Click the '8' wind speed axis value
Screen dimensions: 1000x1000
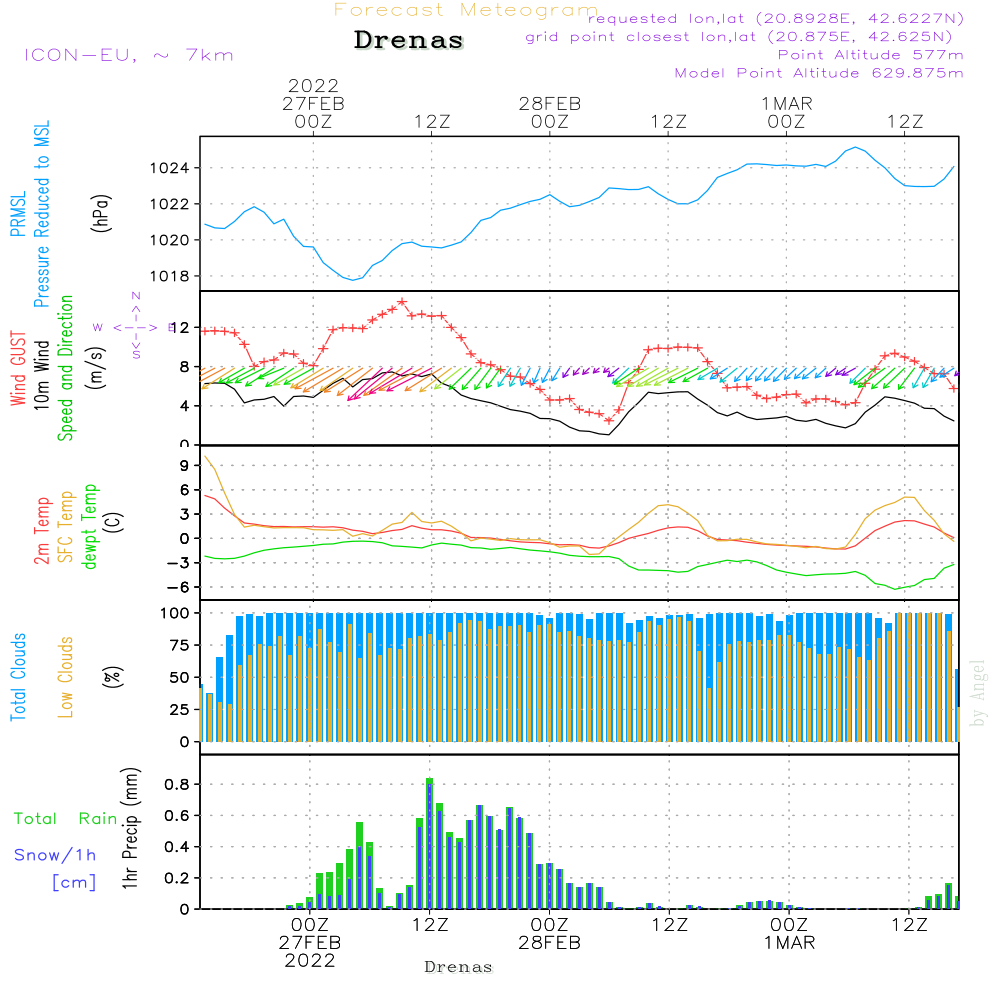click(x=185, y=367)
